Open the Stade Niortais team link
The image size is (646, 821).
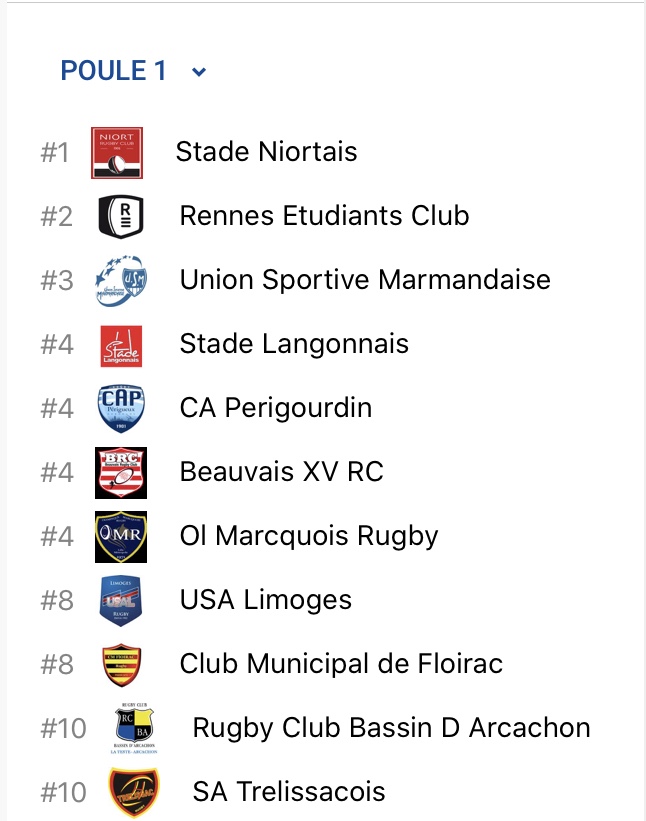266,152
